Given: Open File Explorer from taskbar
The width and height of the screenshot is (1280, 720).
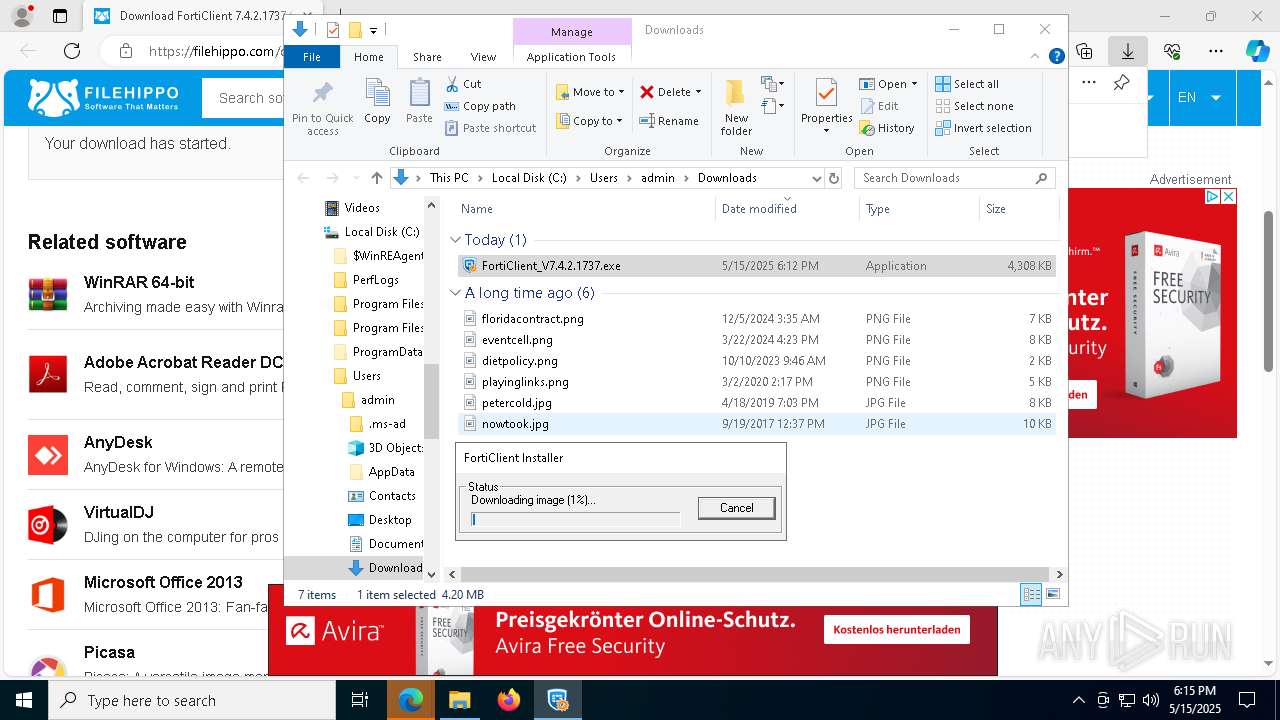Looking at the screenshot, I should coord(460,700).
